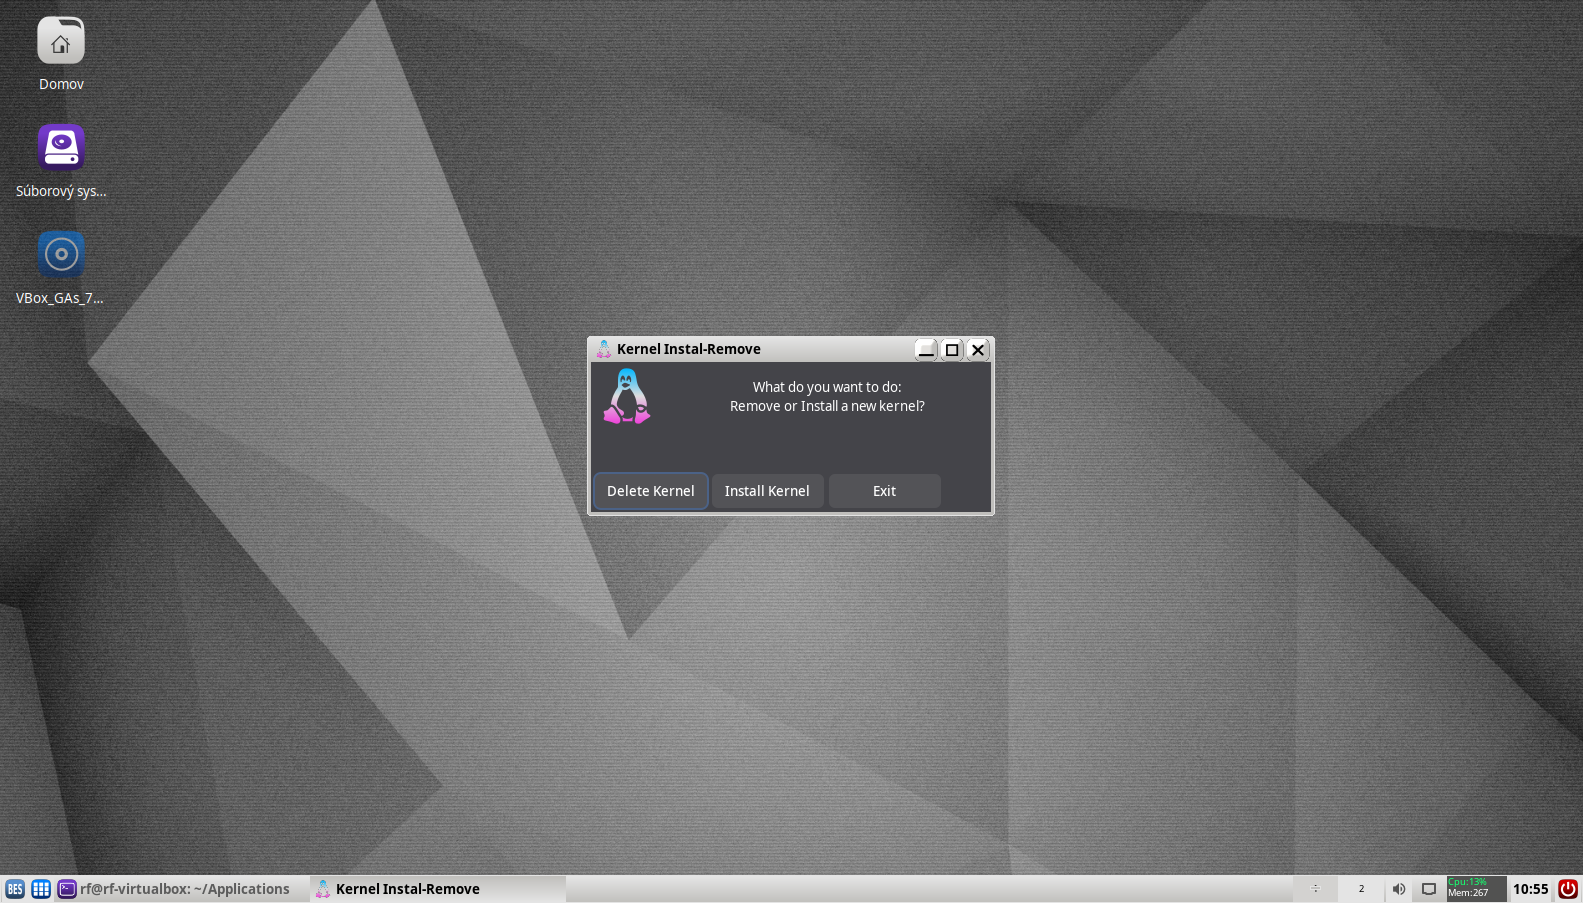Open the red power/logout button
The image size is (1583, 903).
point(1568,889)
